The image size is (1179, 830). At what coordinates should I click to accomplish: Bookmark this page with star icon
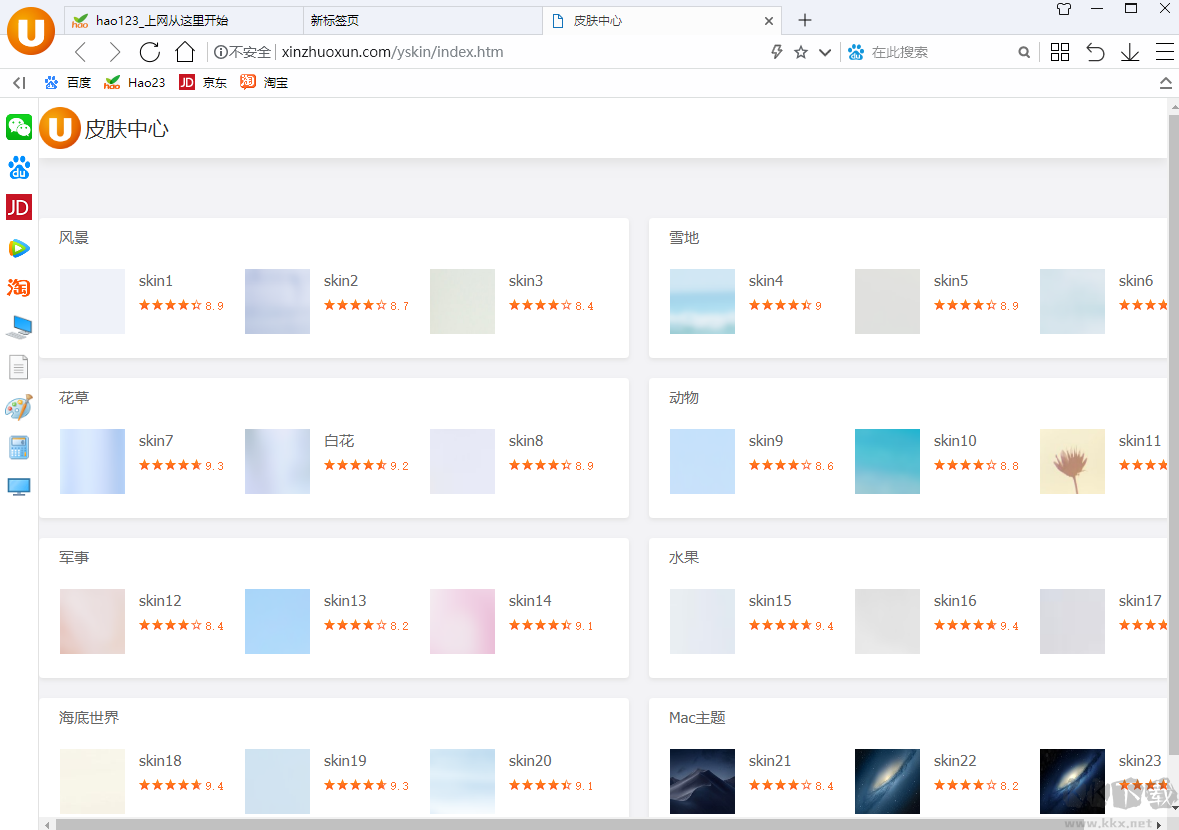coord(801,52)
